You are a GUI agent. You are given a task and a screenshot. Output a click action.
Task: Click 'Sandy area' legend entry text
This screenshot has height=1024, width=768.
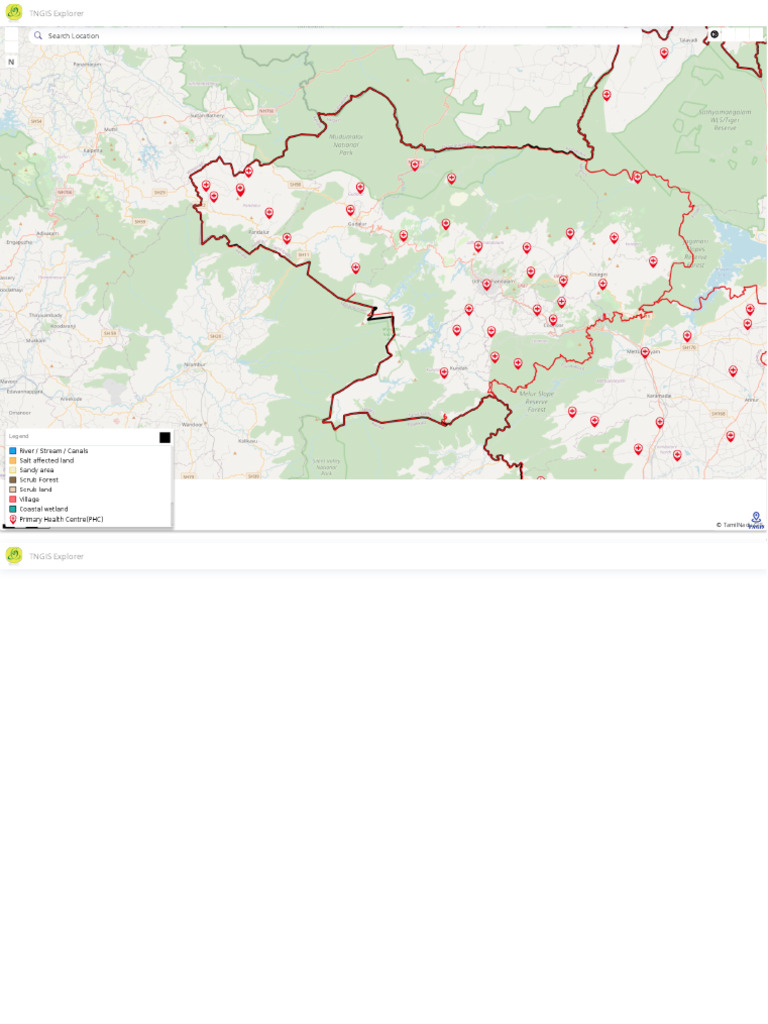[37, 470]
